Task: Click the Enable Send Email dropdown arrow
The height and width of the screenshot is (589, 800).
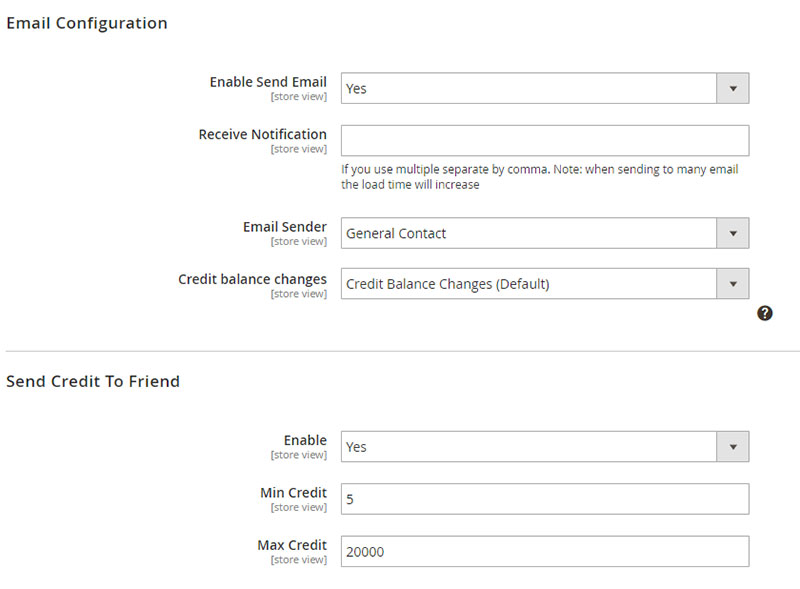Action: coord(733,88)
